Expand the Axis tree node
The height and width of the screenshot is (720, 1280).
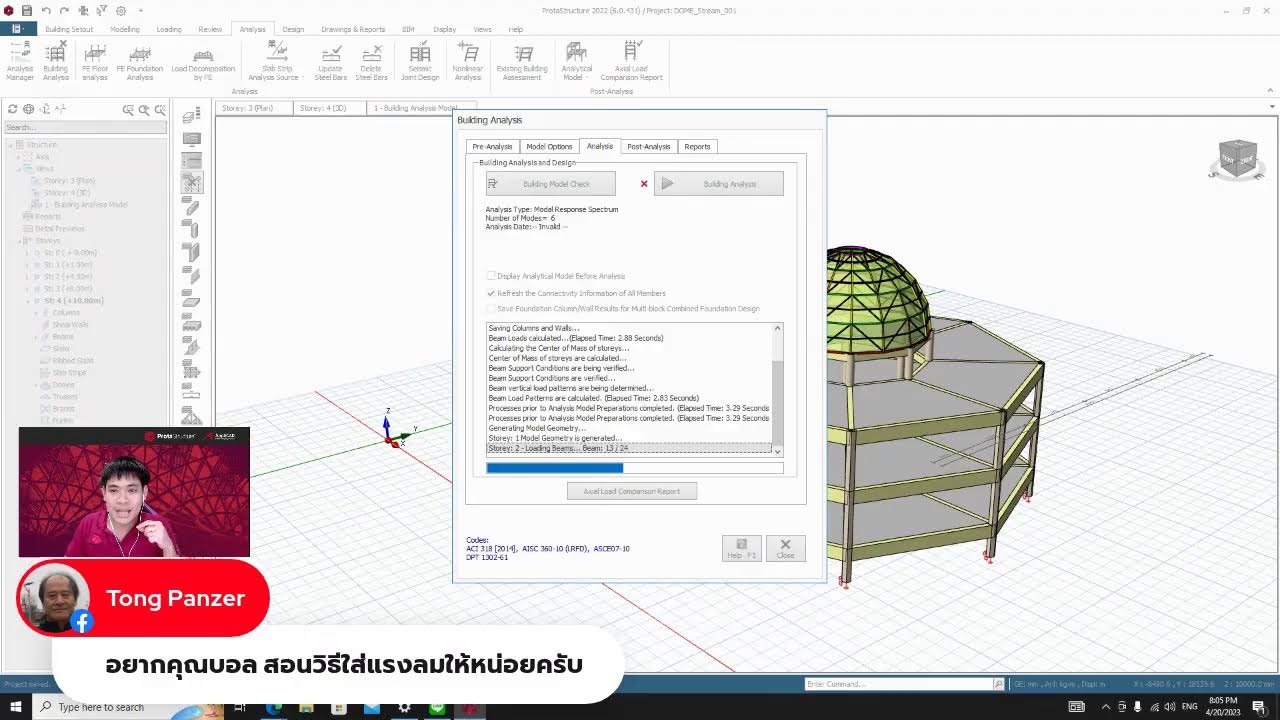pyautogui.click(x=18, y=157)
